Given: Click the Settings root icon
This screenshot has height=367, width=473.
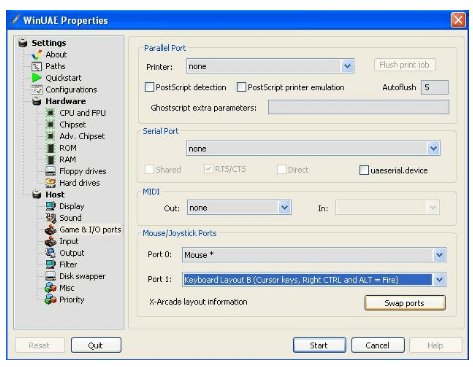Looking at the screenshot, I should point(23,43).
